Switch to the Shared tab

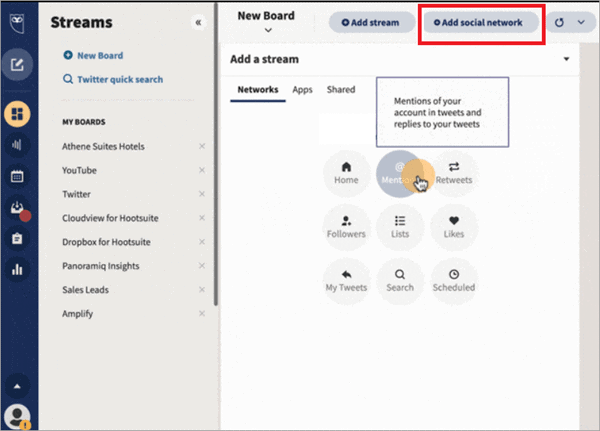[x=341, y=90]
